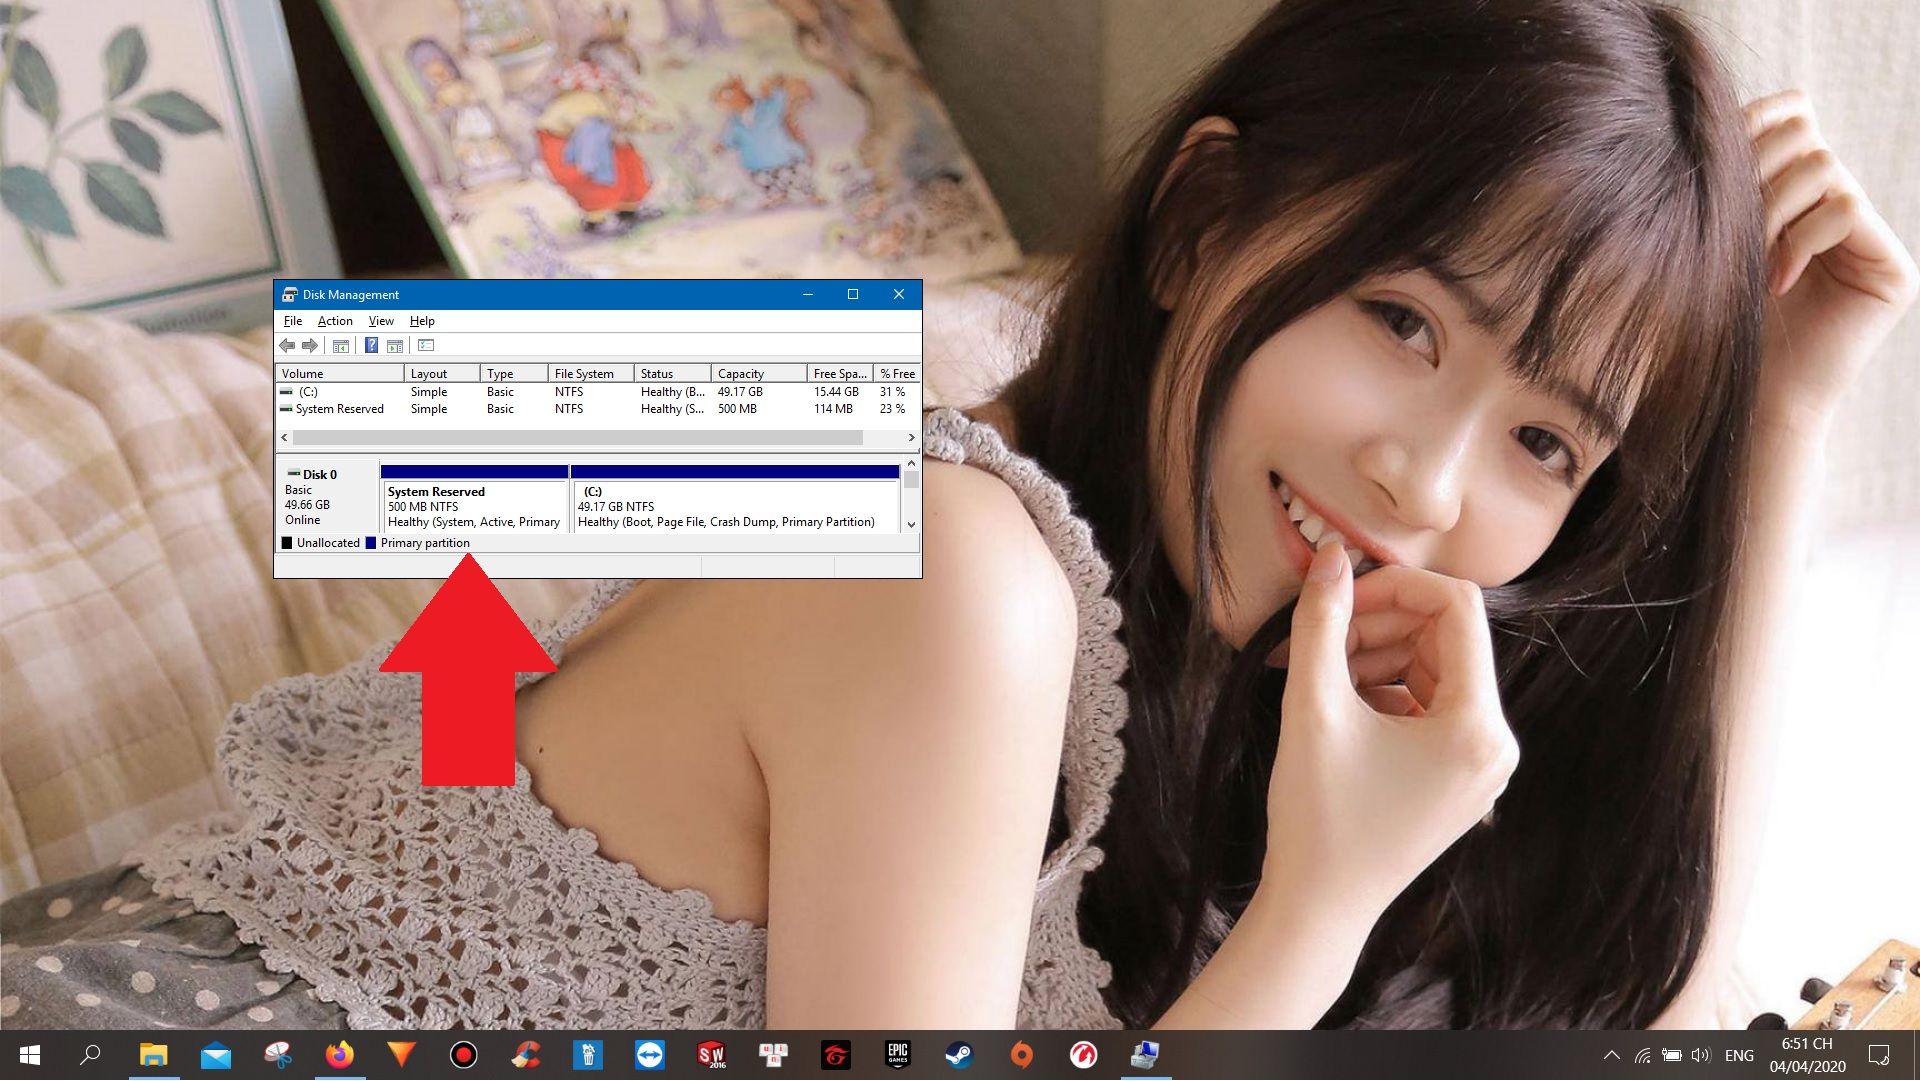Open the View menu

tap(381, 321)
